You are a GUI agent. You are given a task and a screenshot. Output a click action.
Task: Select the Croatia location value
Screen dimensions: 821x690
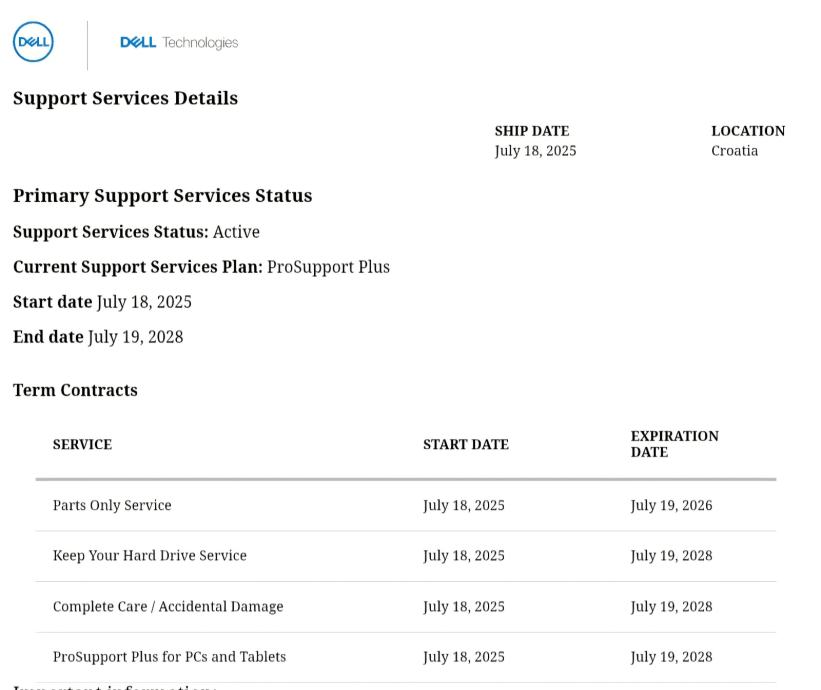click(x=734, y=151)
